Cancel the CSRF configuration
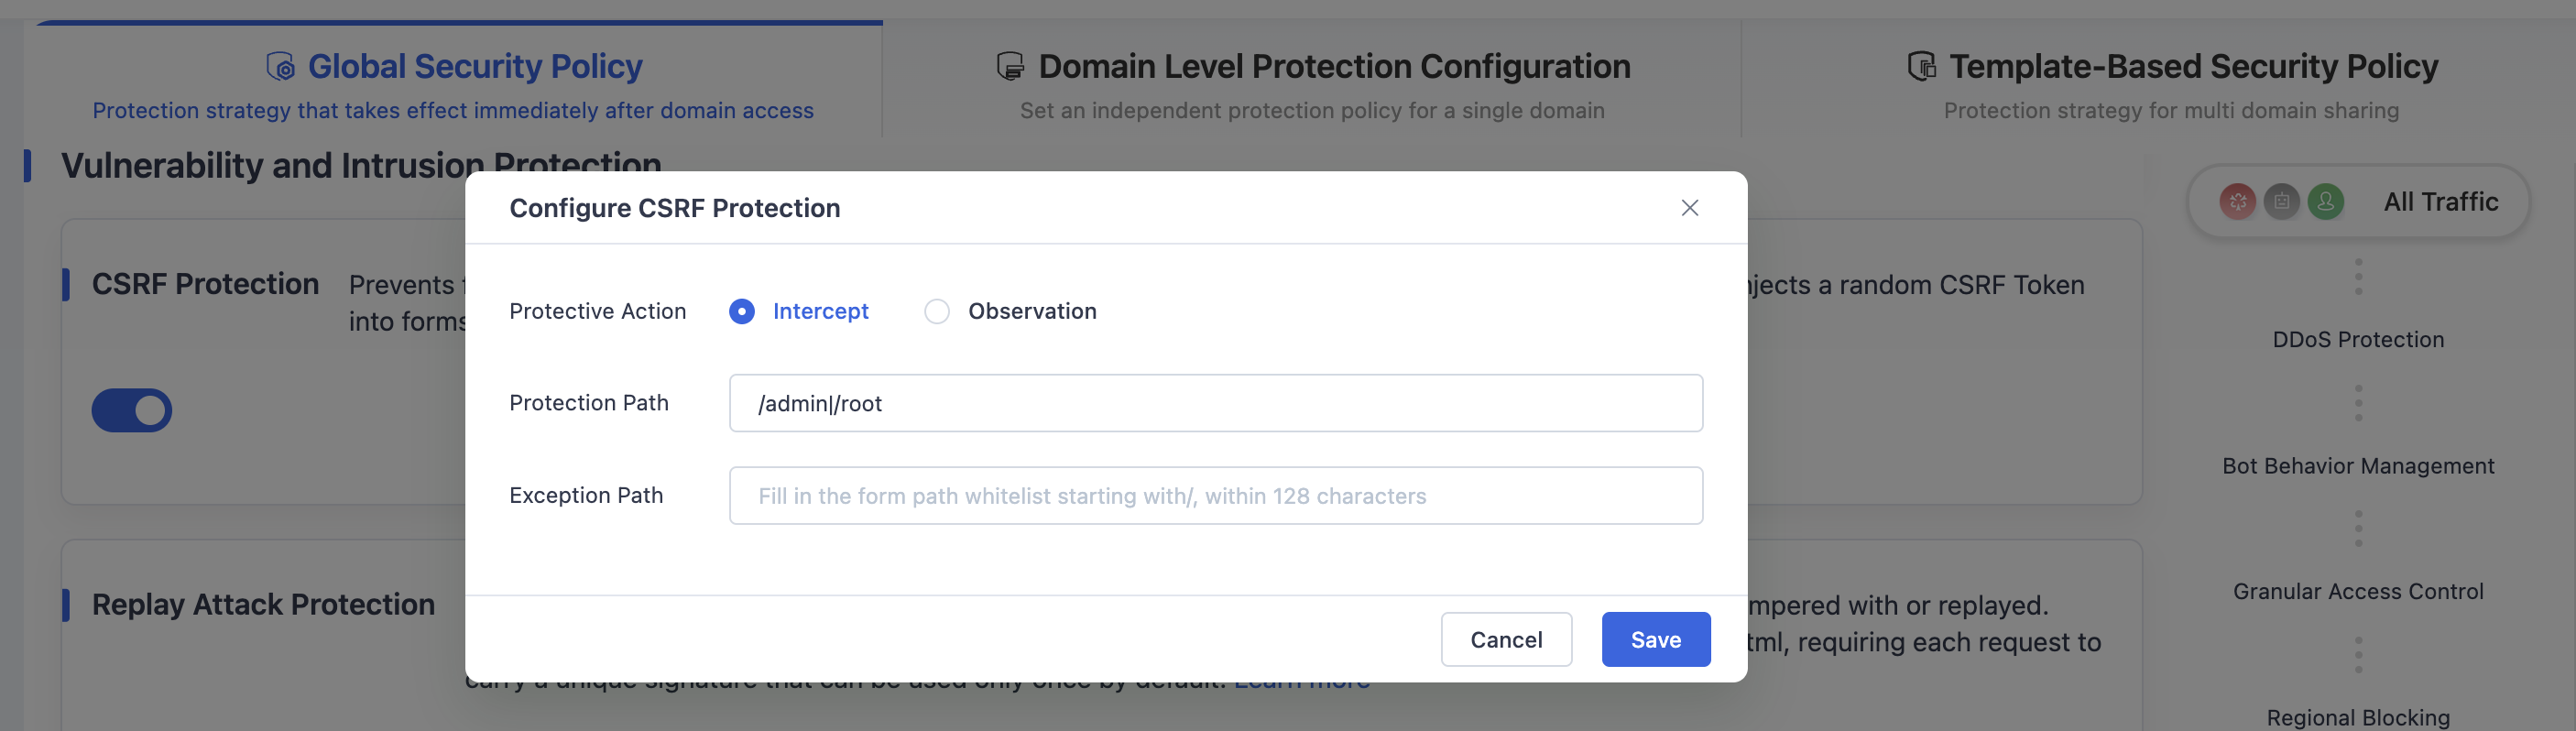The width and height of the screenshot is (2576, 731). (x=1506, y=639)
